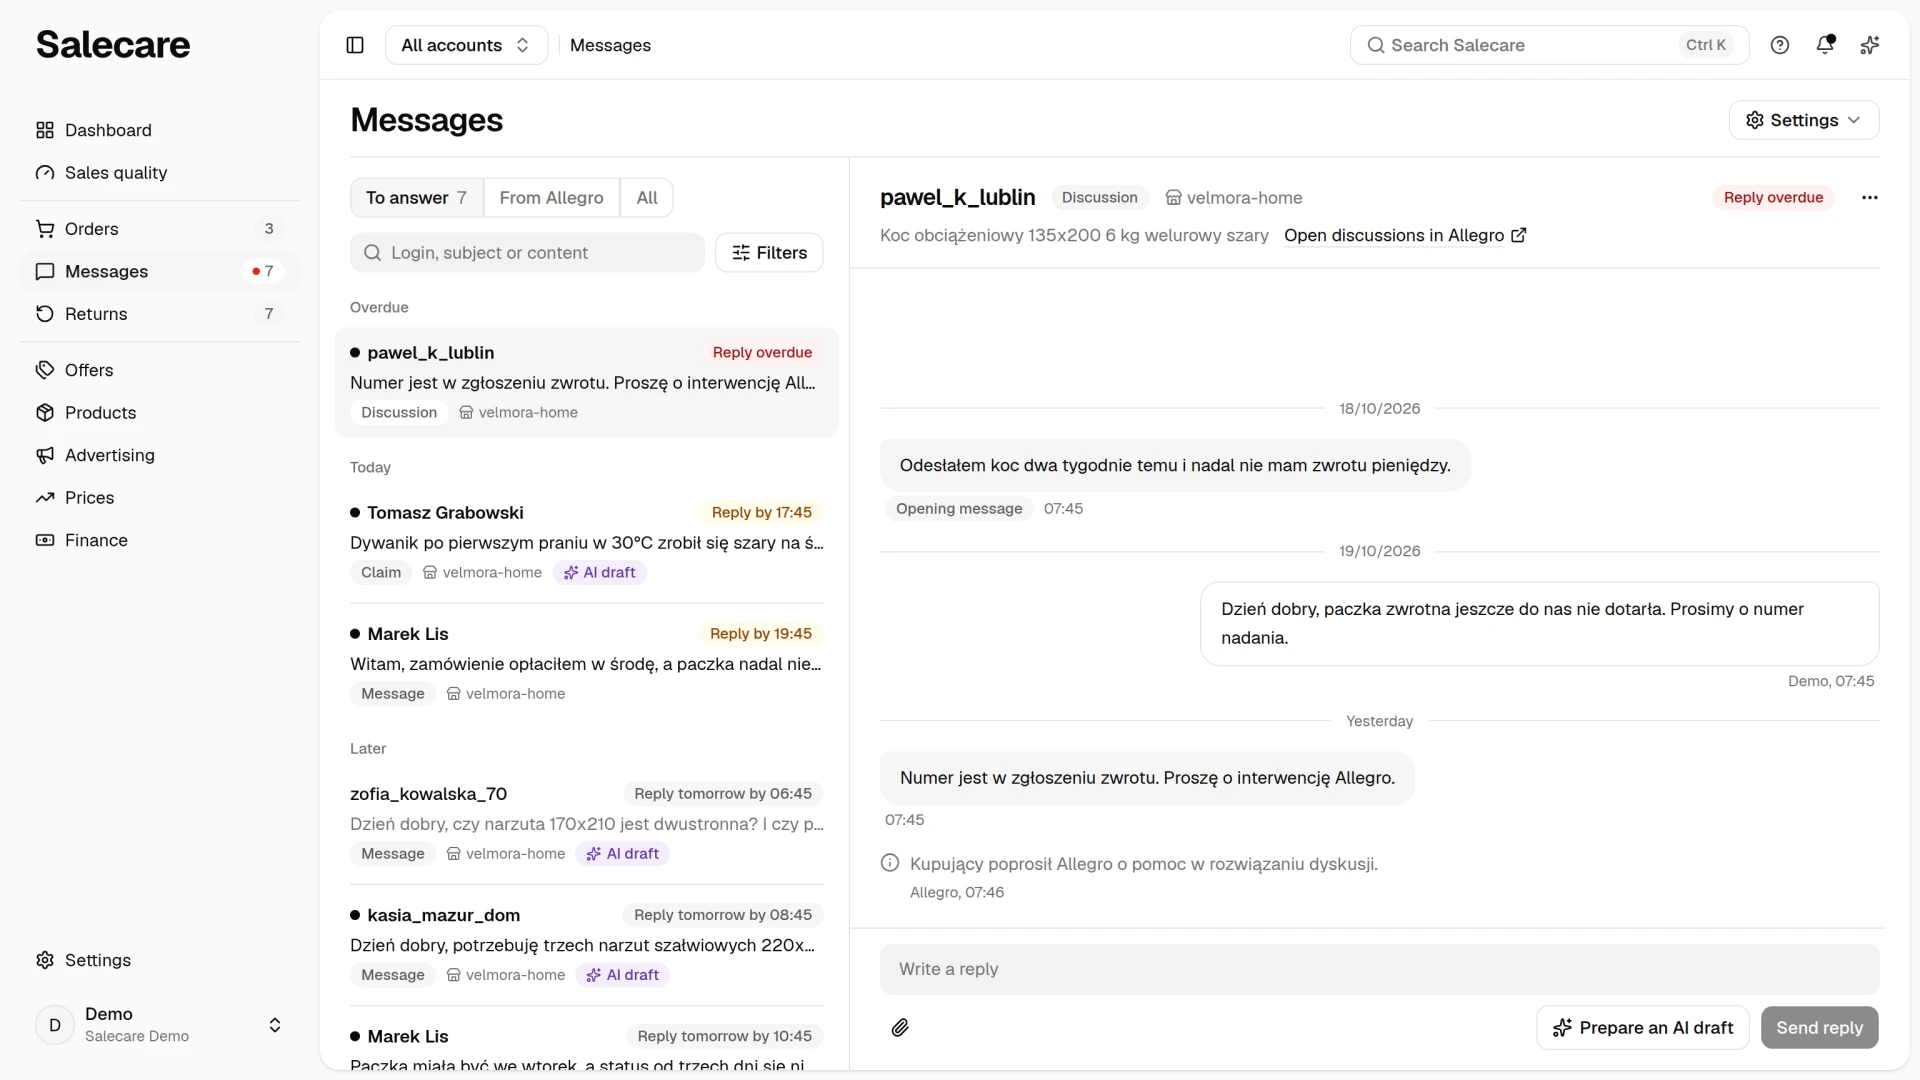The height and width of the screenshot is (1080, 1920).
Task: Click the Write a reply box
Action: pos(1379,969)
